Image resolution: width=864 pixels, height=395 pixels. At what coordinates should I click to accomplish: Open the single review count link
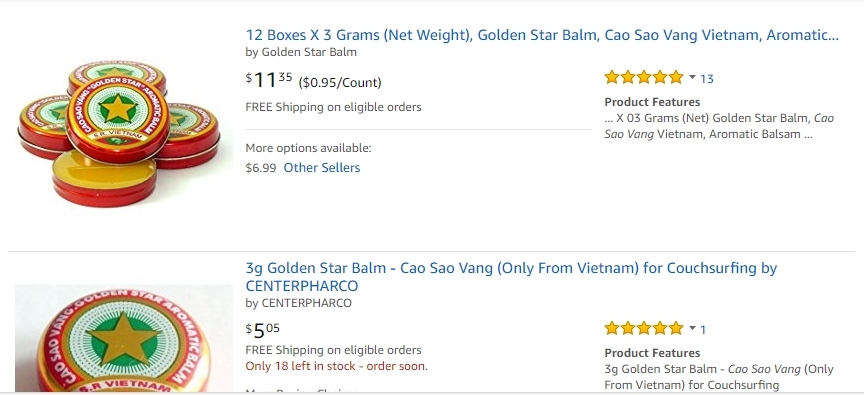(x=703, y=329)
